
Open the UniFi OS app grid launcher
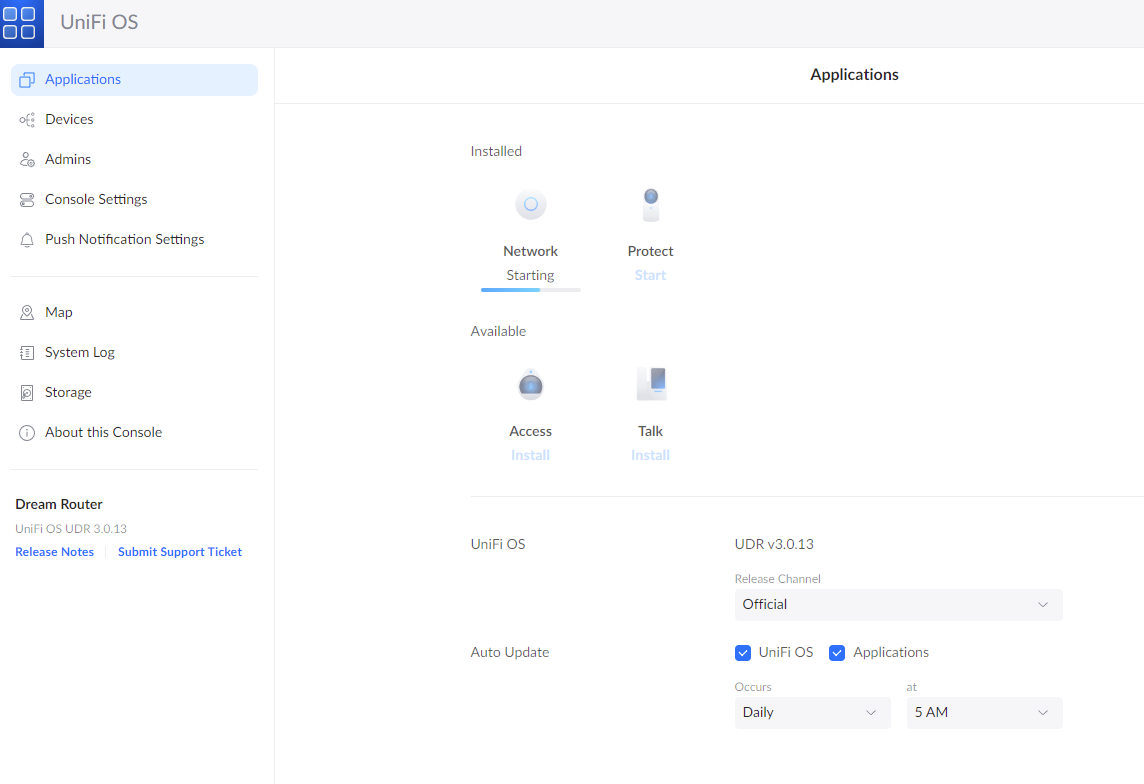[20, 23]
